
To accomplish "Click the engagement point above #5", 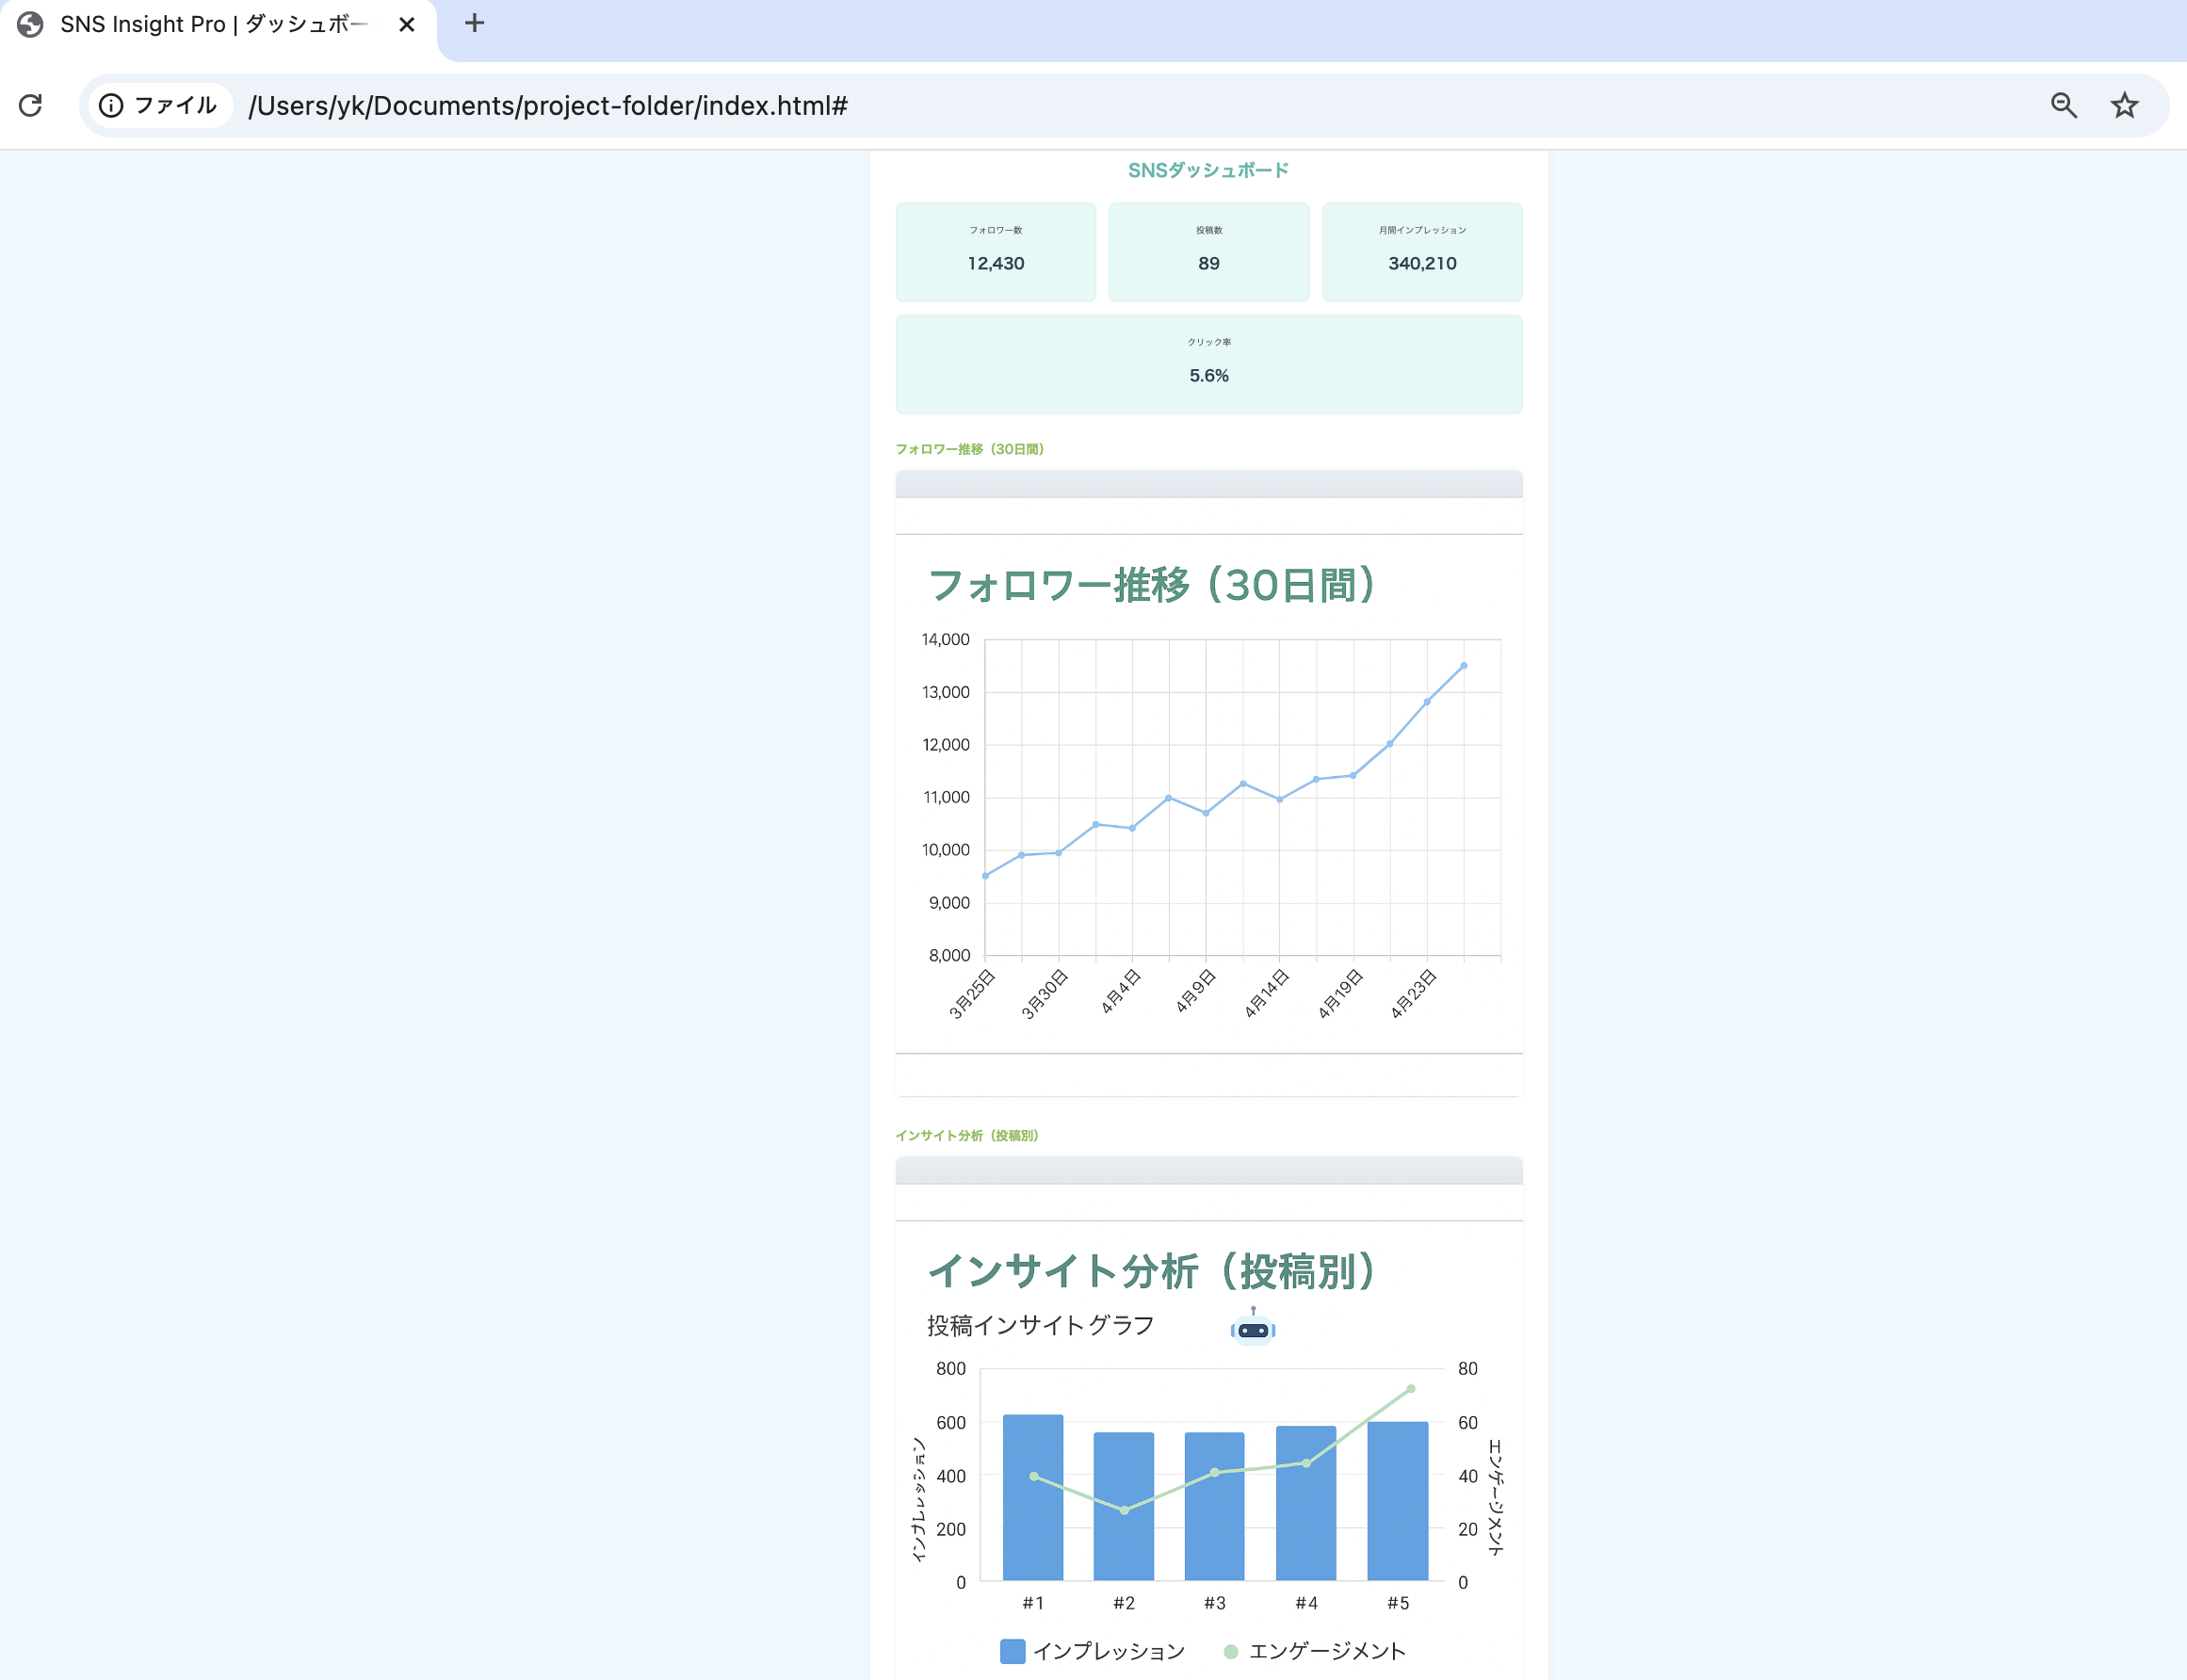I will point(1411,1389).
